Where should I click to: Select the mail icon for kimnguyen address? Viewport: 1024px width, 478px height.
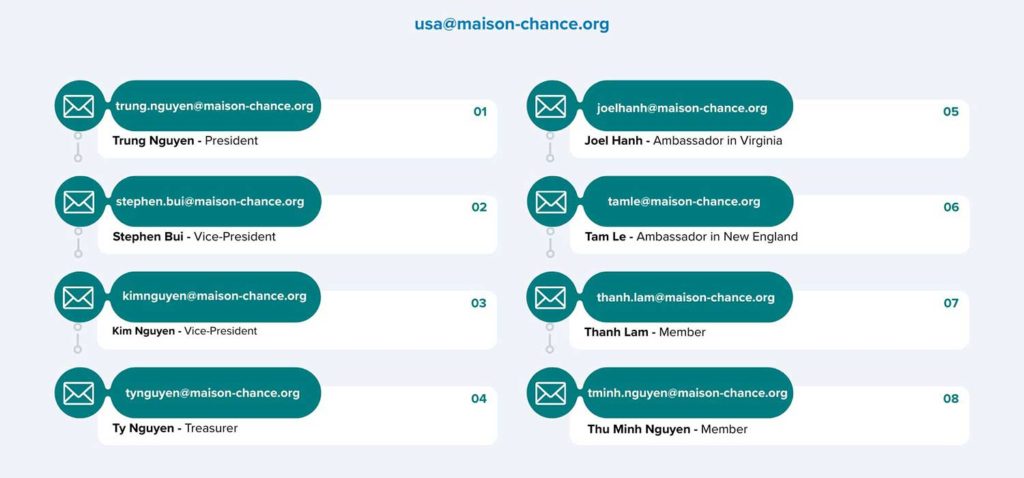(78, 298)
